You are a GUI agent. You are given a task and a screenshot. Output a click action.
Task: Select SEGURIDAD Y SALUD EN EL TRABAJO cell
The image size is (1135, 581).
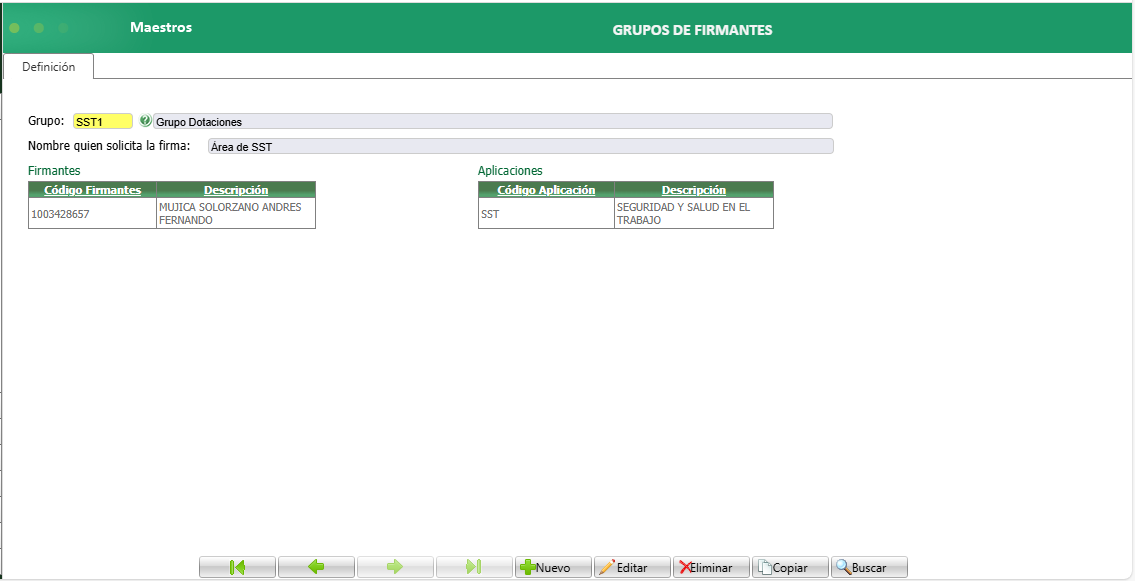[693, 213]
